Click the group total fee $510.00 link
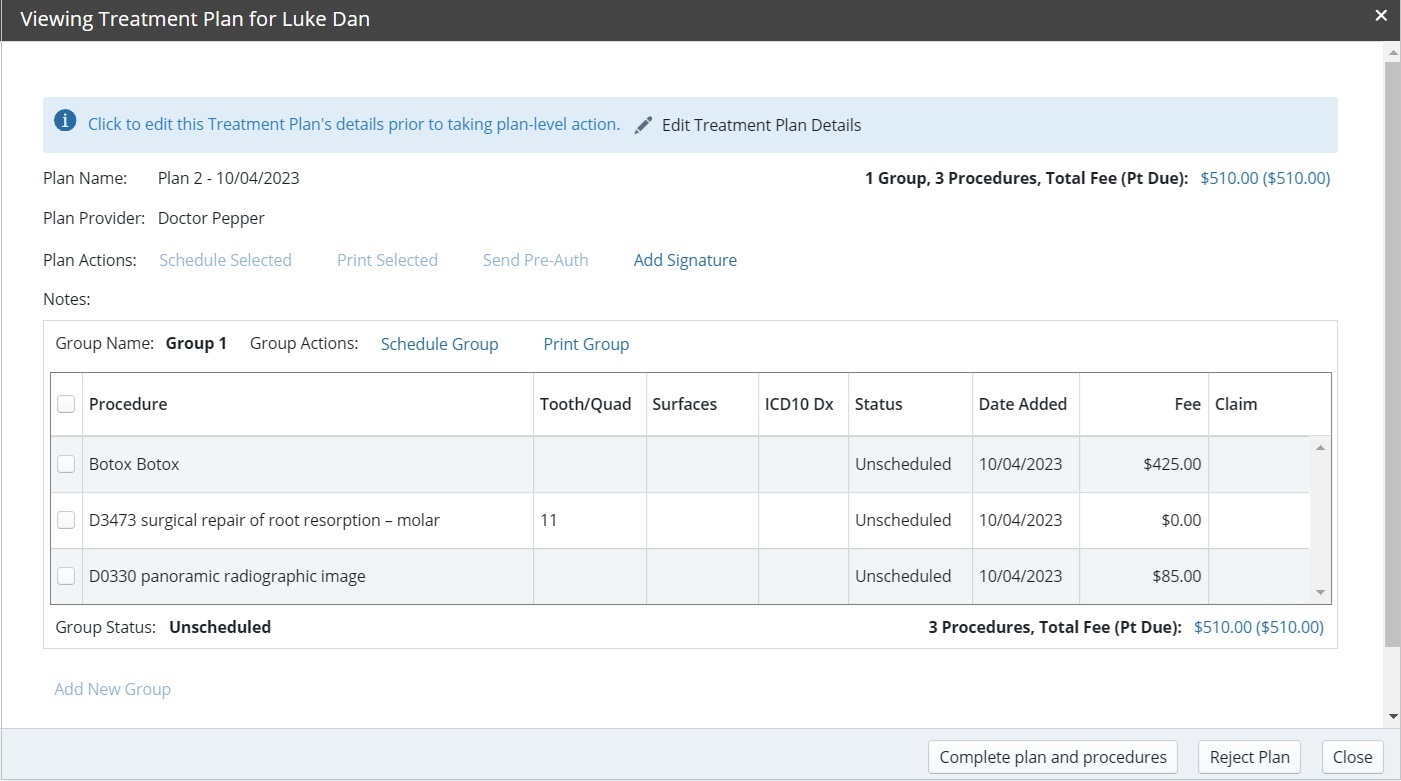 click(x=1258, y=627)
